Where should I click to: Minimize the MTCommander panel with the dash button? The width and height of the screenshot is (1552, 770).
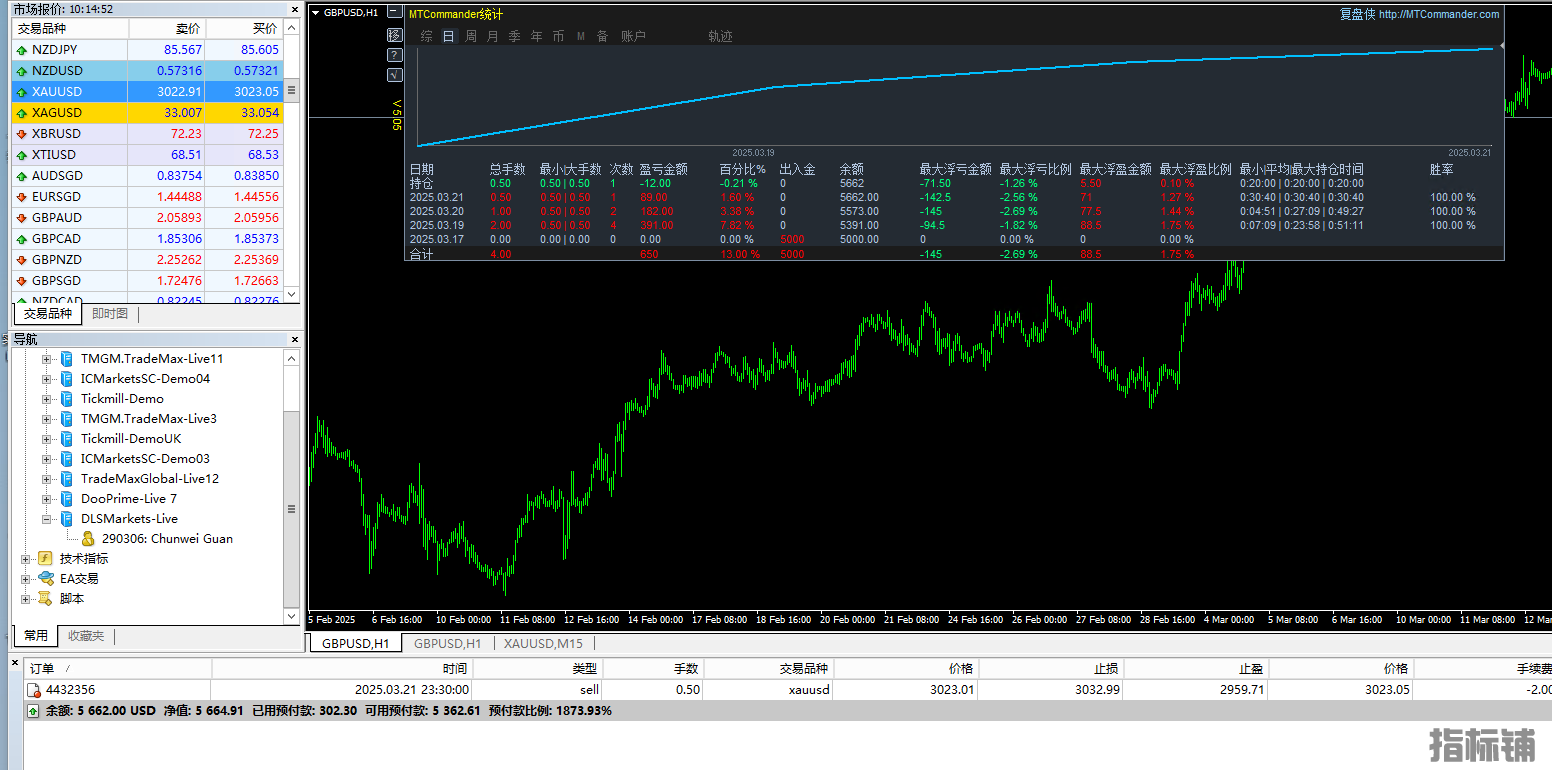[x=394, y=14]
